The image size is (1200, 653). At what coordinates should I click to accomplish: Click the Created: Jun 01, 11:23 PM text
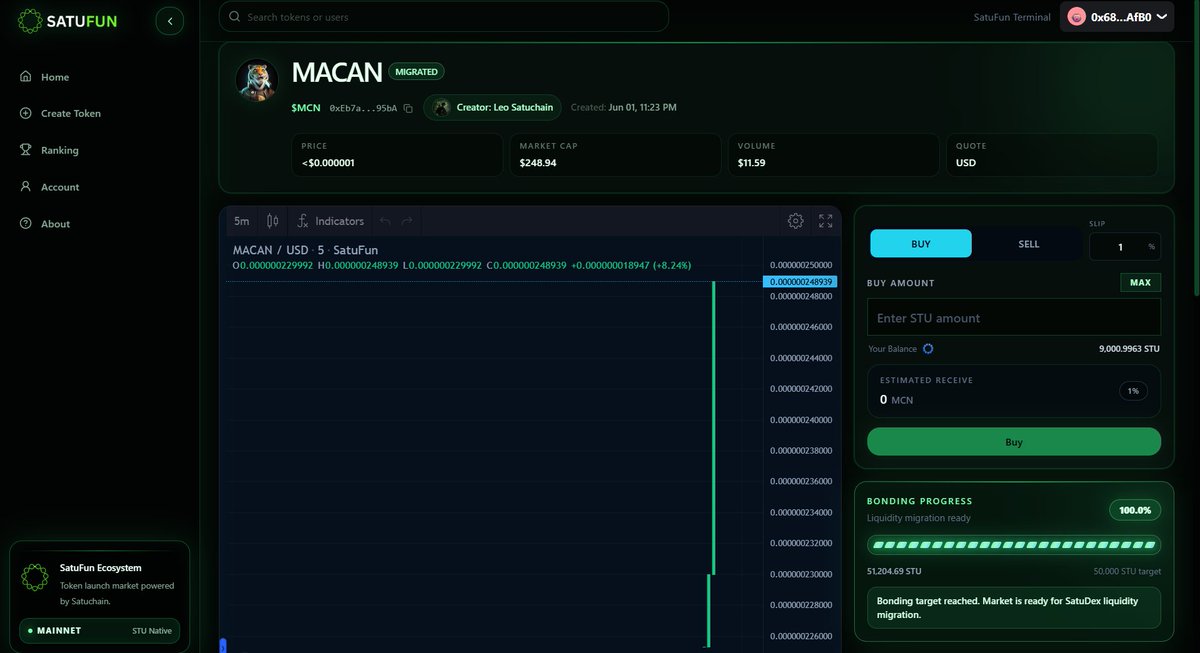click(x=624, y=107)
